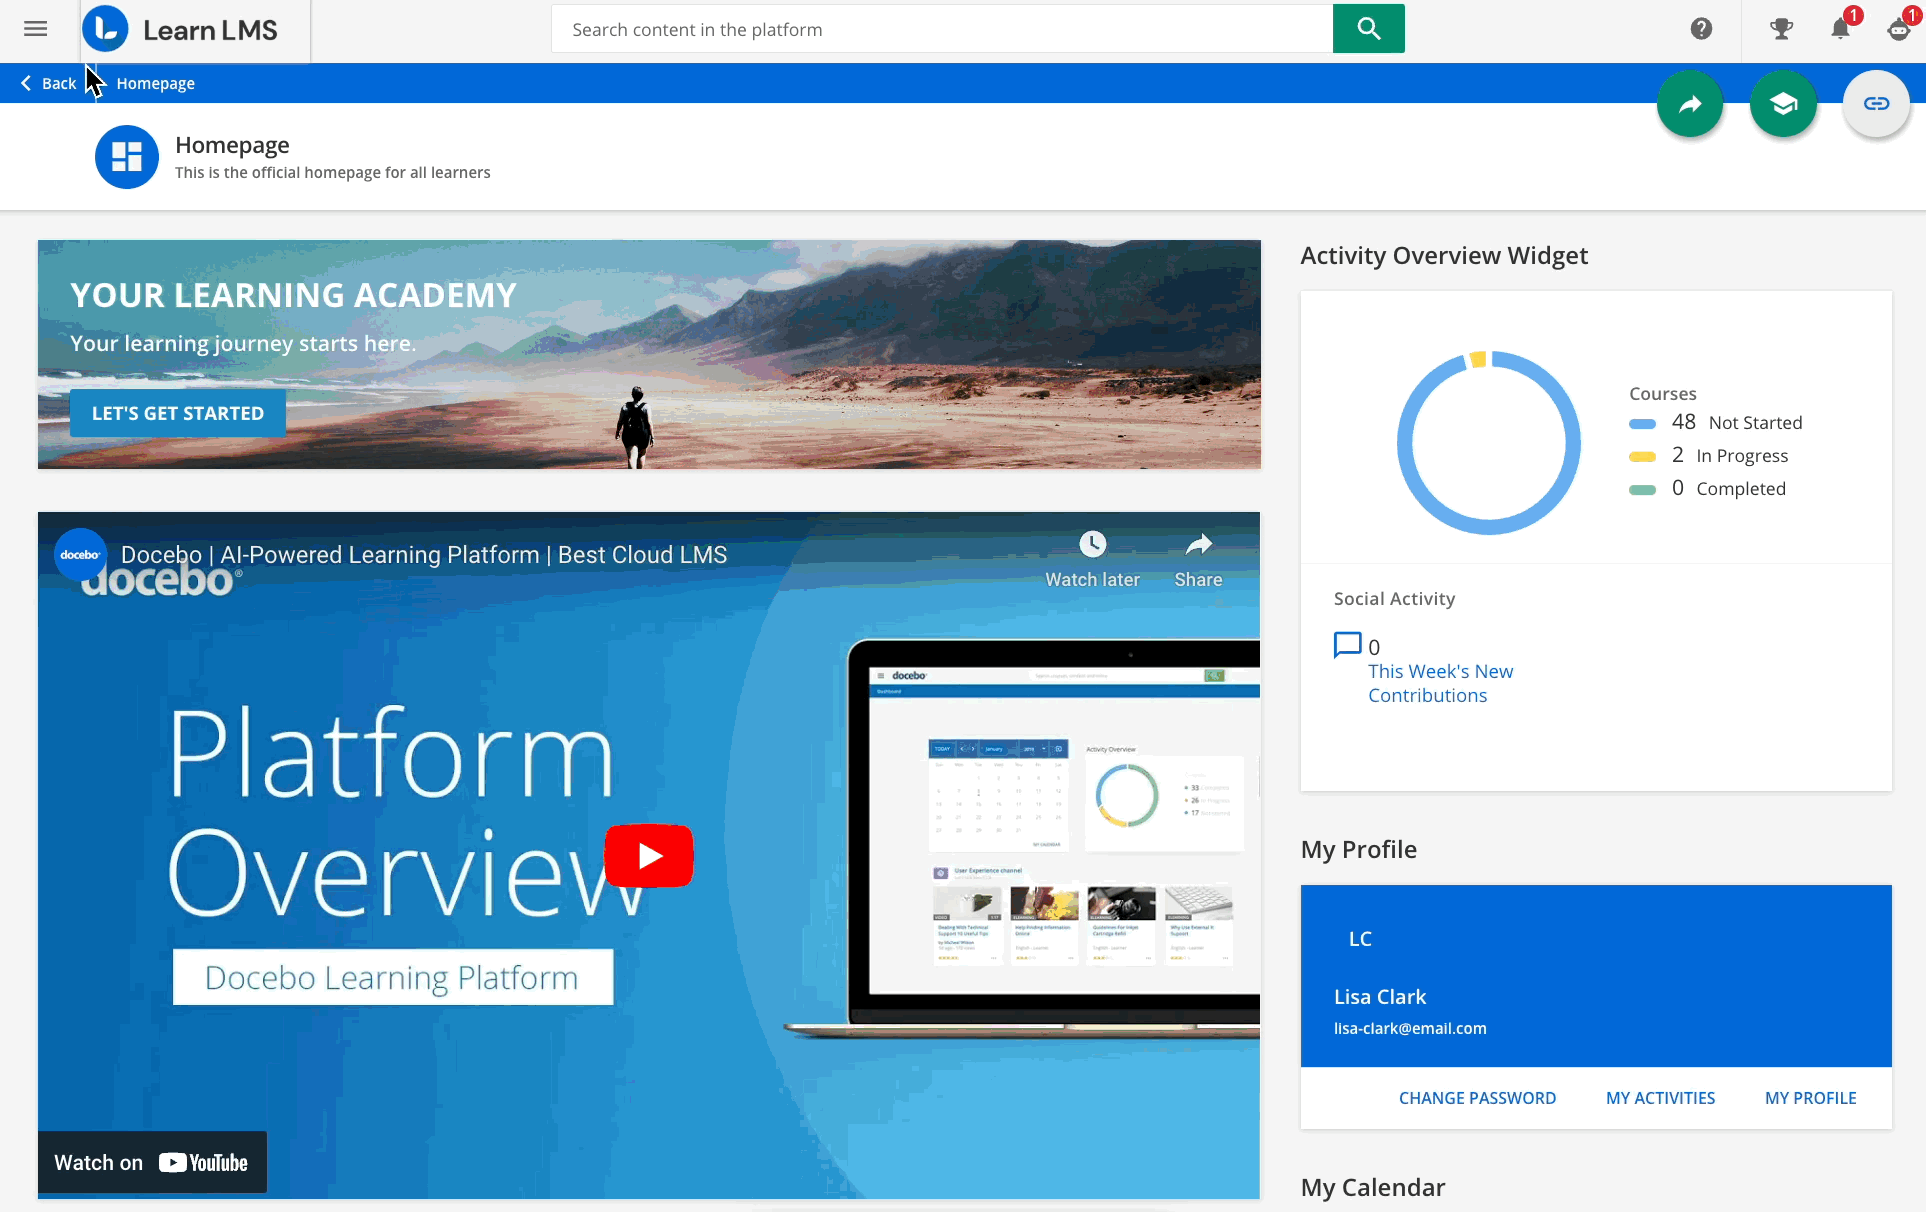Play the Platform Overview YouTube video
This screenshot has width=1926, height=1212.
coord(649,856)
